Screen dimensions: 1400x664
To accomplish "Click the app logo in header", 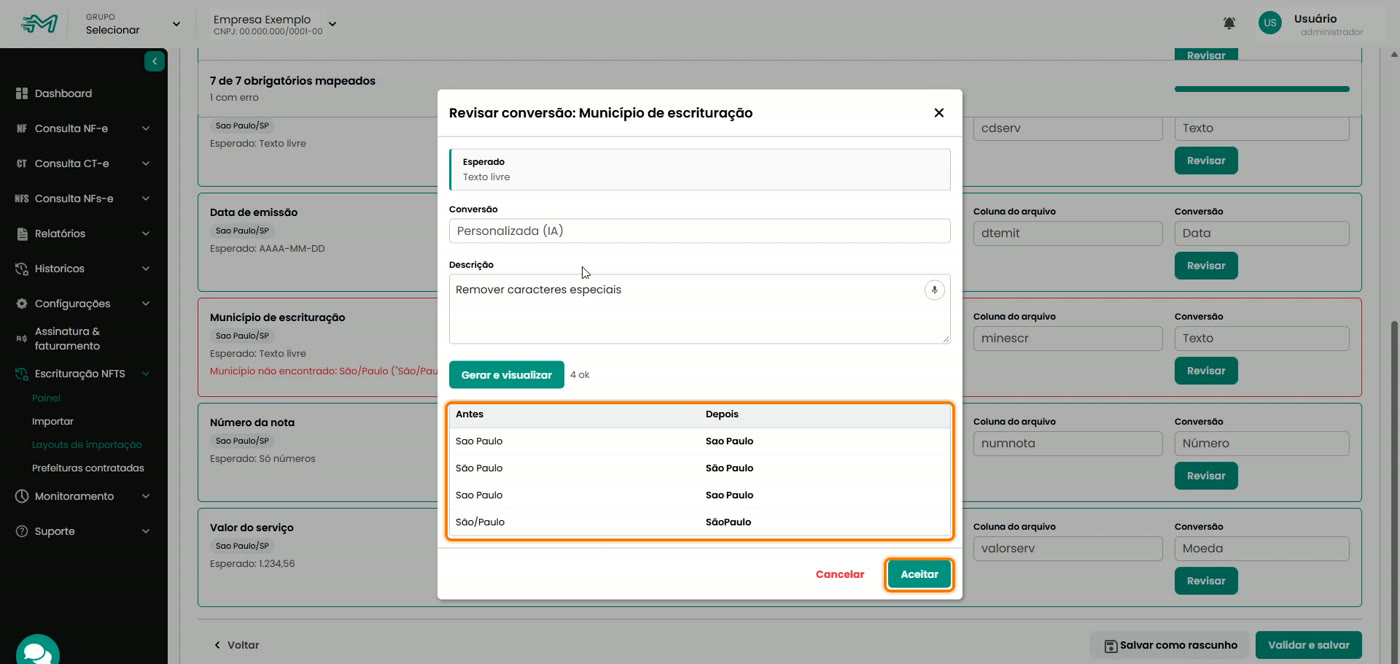I will 40,24.
